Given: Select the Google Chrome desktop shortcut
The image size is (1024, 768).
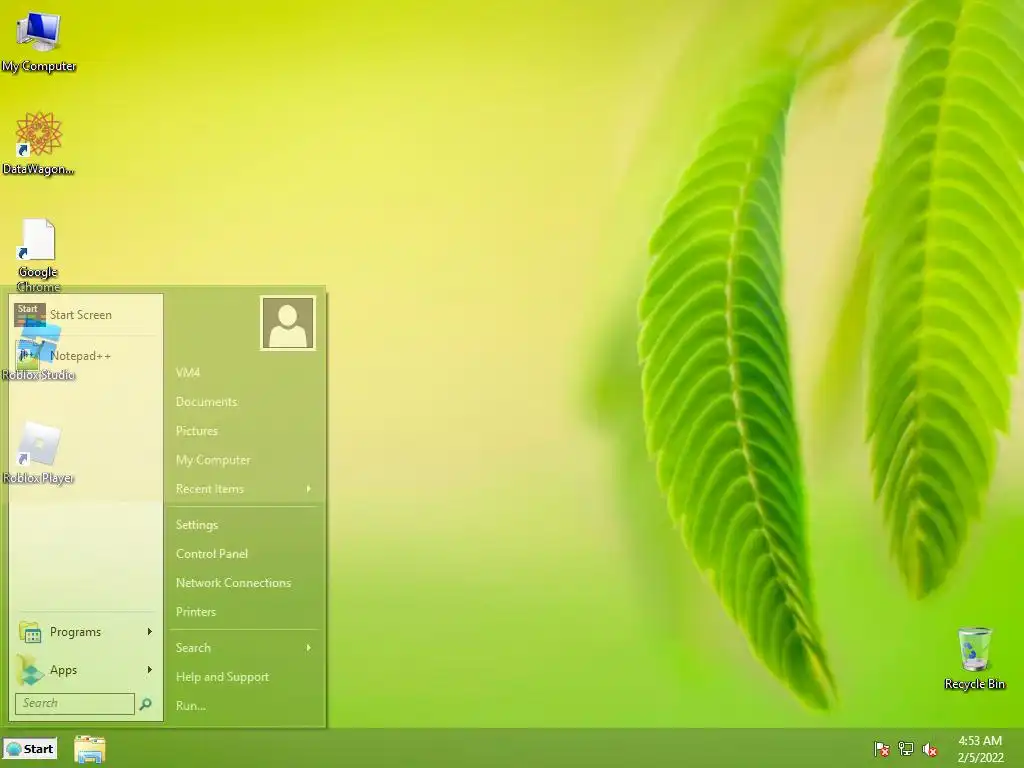Looking at the screenshot, I should coord(39,255).
